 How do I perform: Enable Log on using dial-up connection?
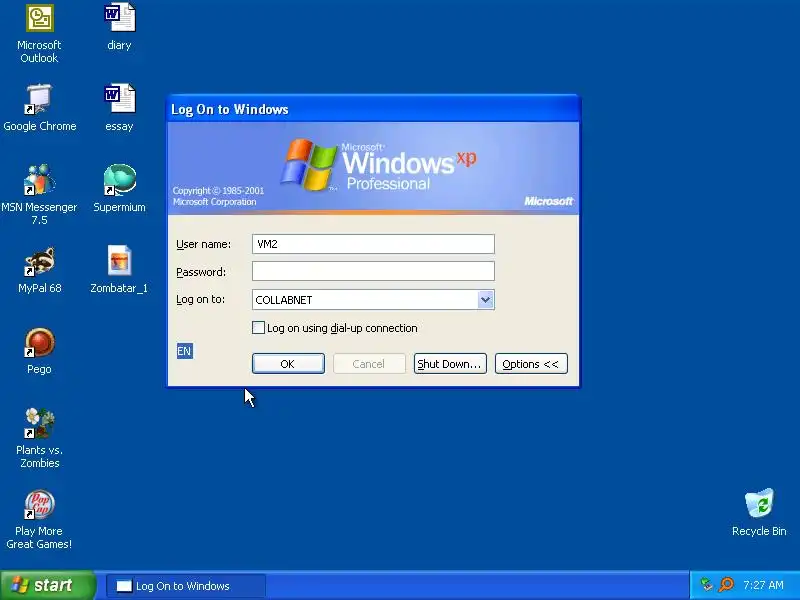pyautogui.click(x=259, y=328)
